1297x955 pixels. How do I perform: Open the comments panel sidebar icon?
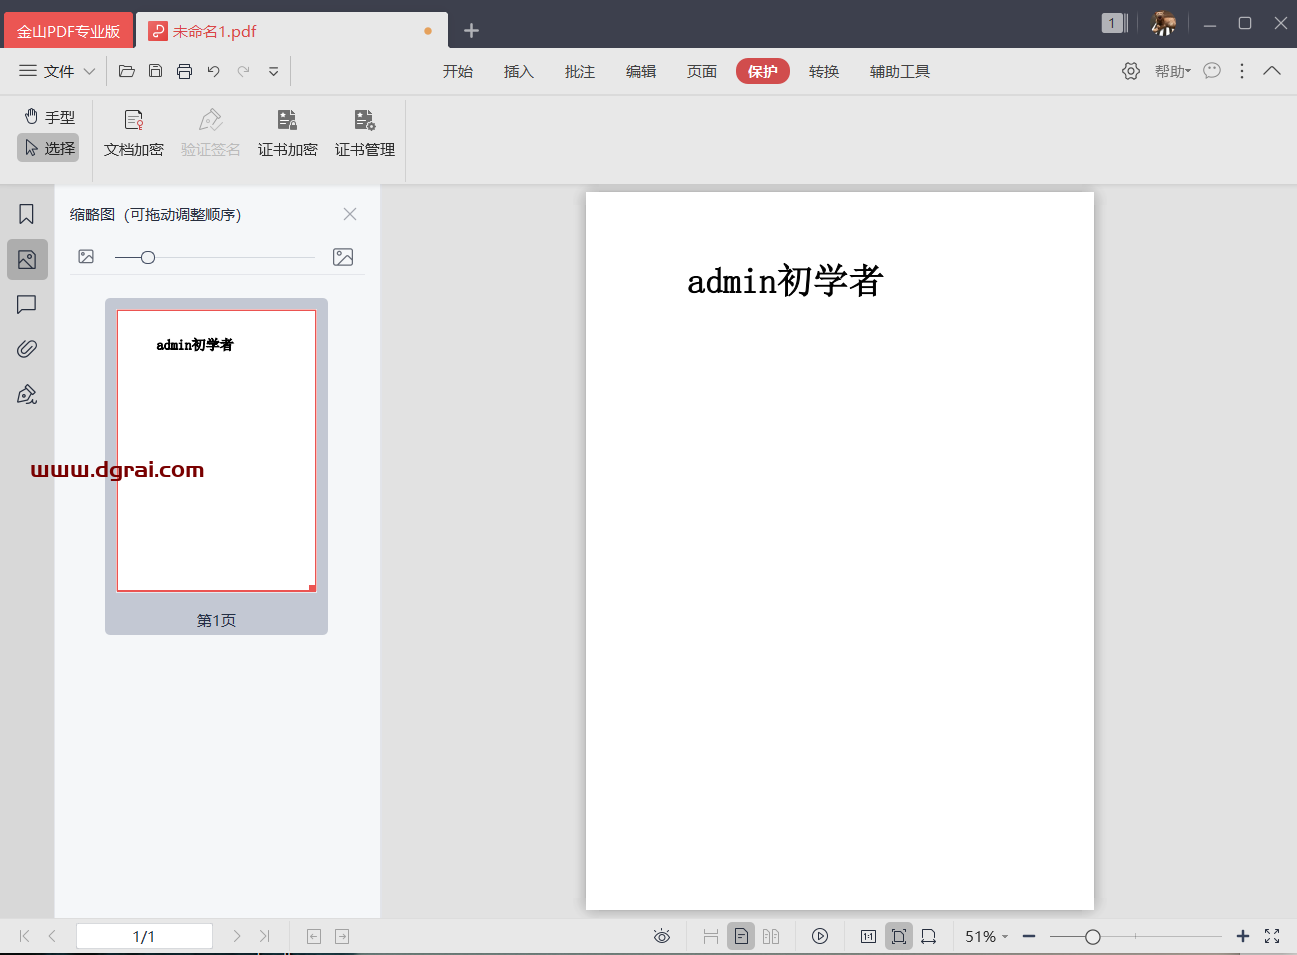27,304
